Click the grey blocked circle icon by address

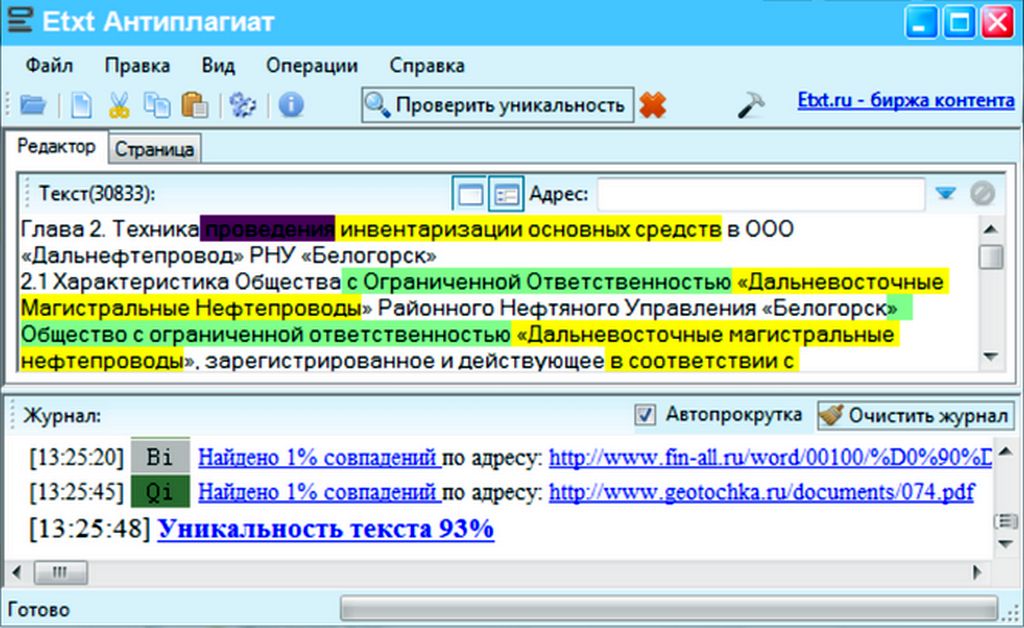(x=982, y=194)
